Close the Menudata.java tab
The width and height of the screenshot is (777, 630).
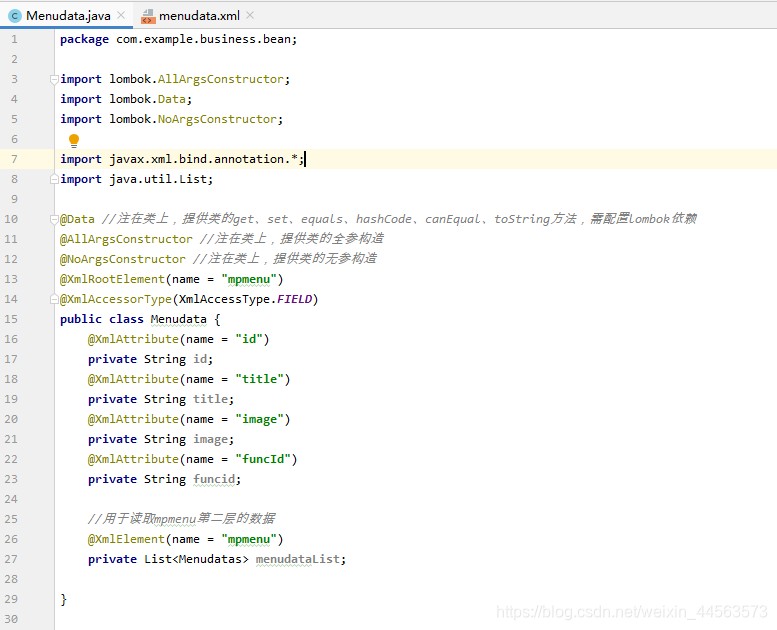tap(121, 15)
